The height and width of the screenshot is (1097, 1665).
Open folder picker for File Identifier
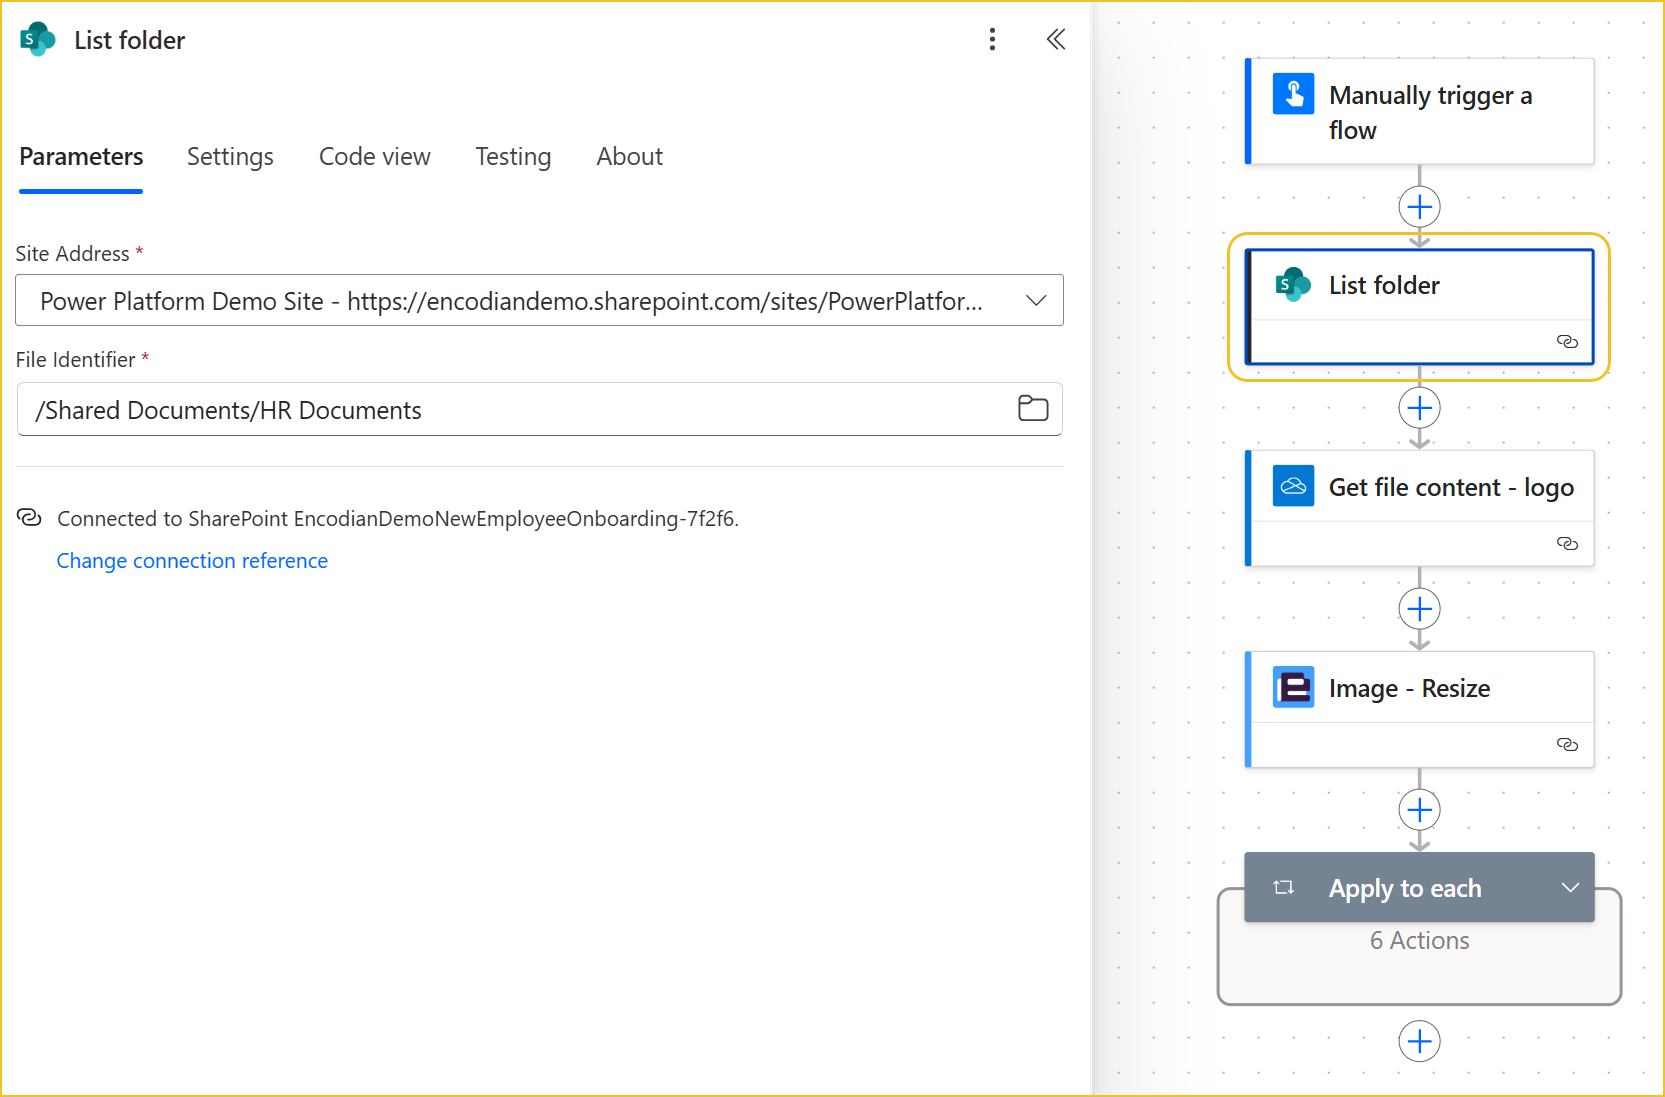[x=1032, y=409]
